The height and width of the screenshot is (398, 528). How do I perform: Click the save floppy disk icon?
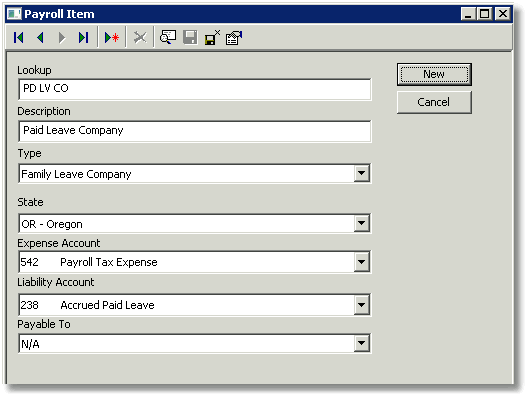click(x=190, y=37)
